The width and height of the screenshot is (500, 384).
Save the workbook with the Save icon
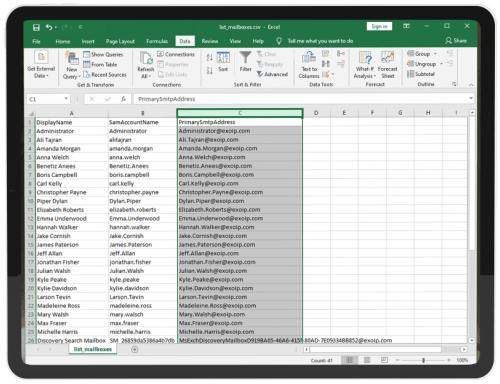36,27
